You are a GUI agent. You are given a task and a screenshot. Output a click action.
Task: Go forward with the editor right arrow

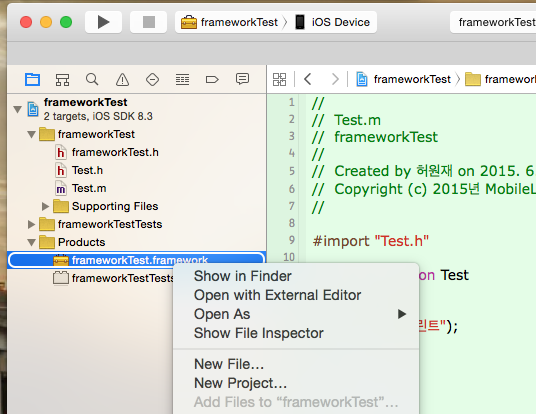click(x=335, y=79)
